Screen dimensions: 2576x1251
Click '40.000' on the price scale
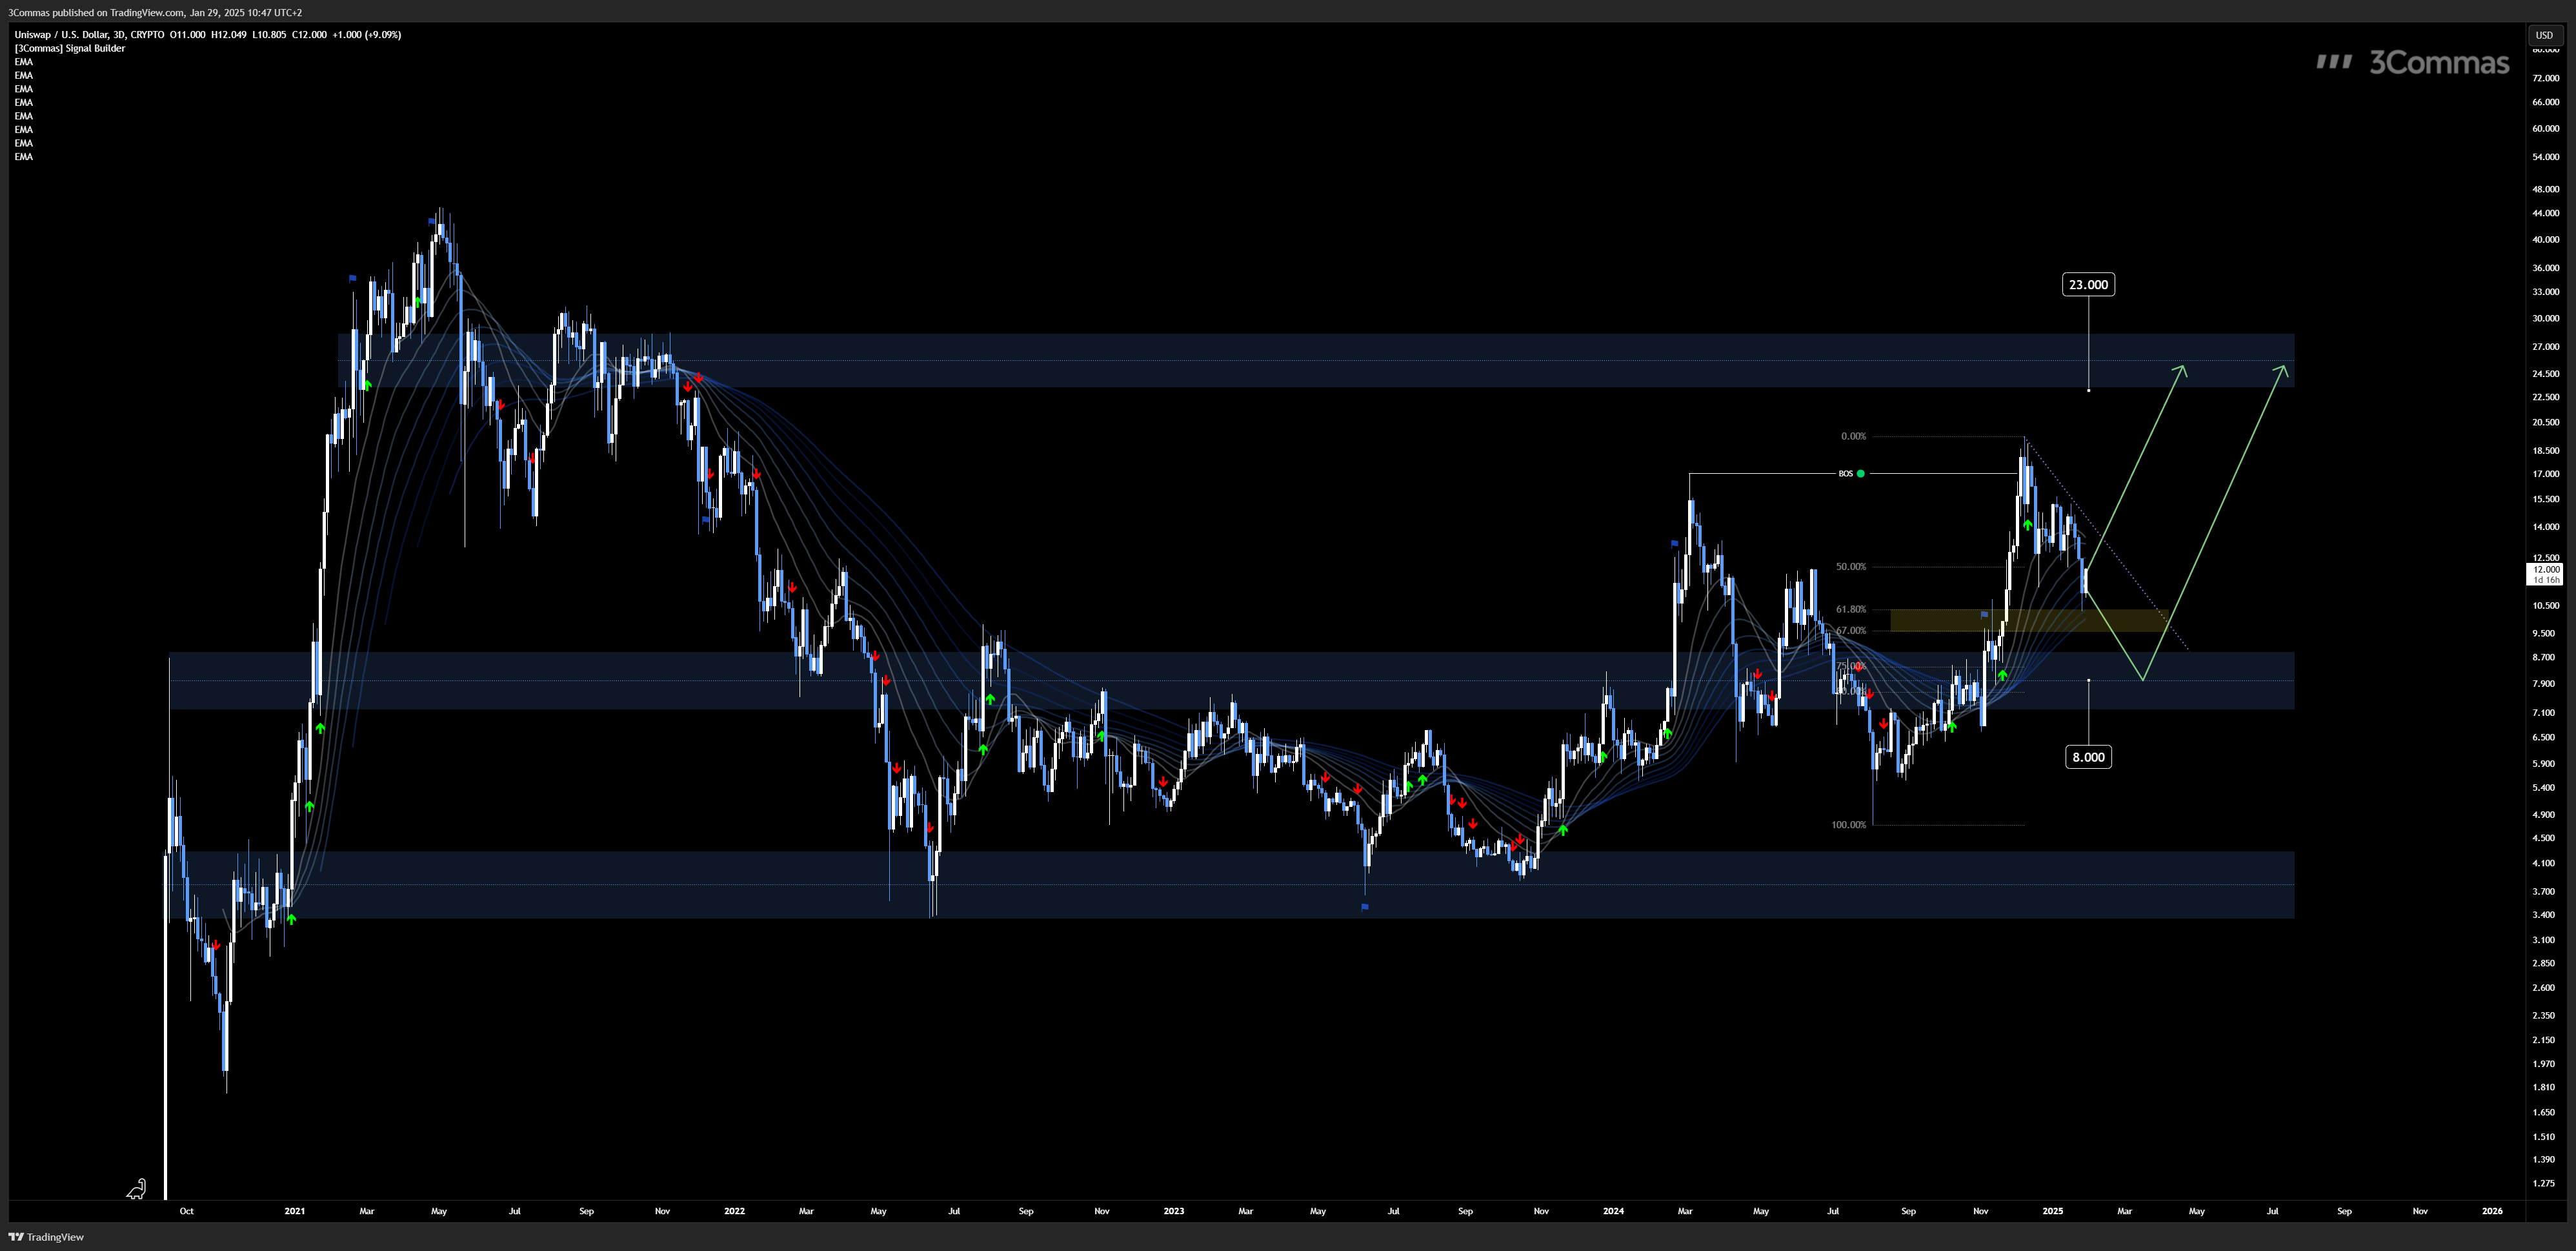[x=2545, y=240]
